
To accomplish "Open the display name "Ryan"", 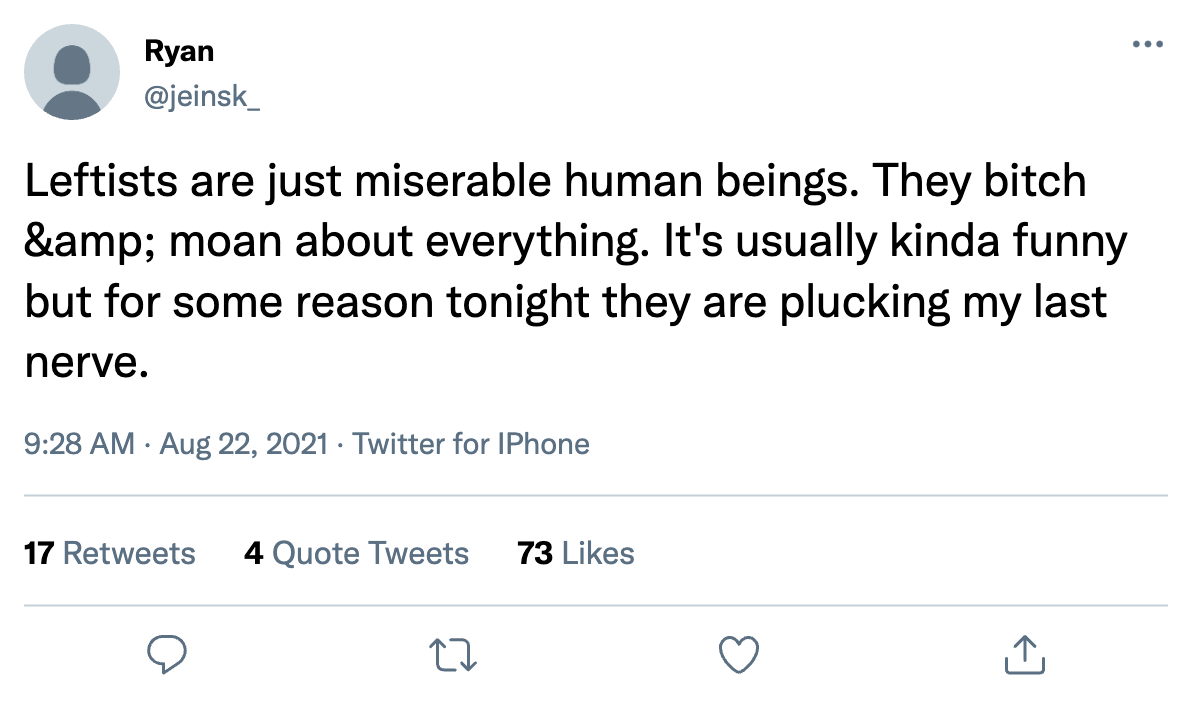I will click(180, 52).
